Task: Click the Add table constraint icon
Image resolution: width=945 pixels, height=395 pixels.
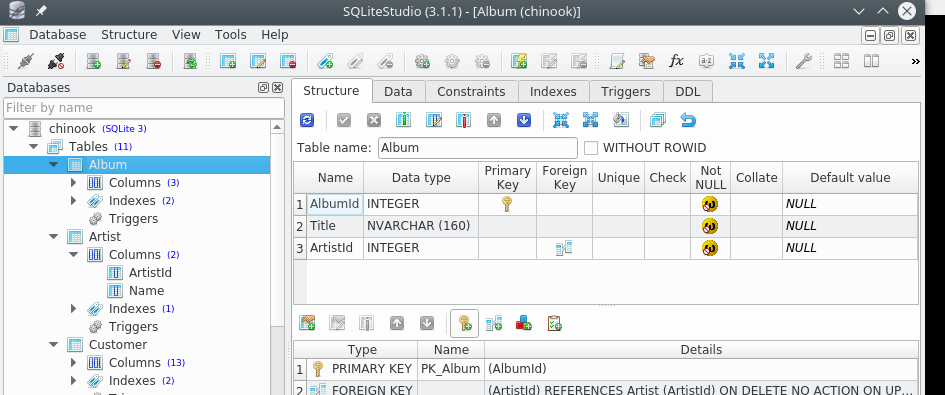Action: coord(307,324)
